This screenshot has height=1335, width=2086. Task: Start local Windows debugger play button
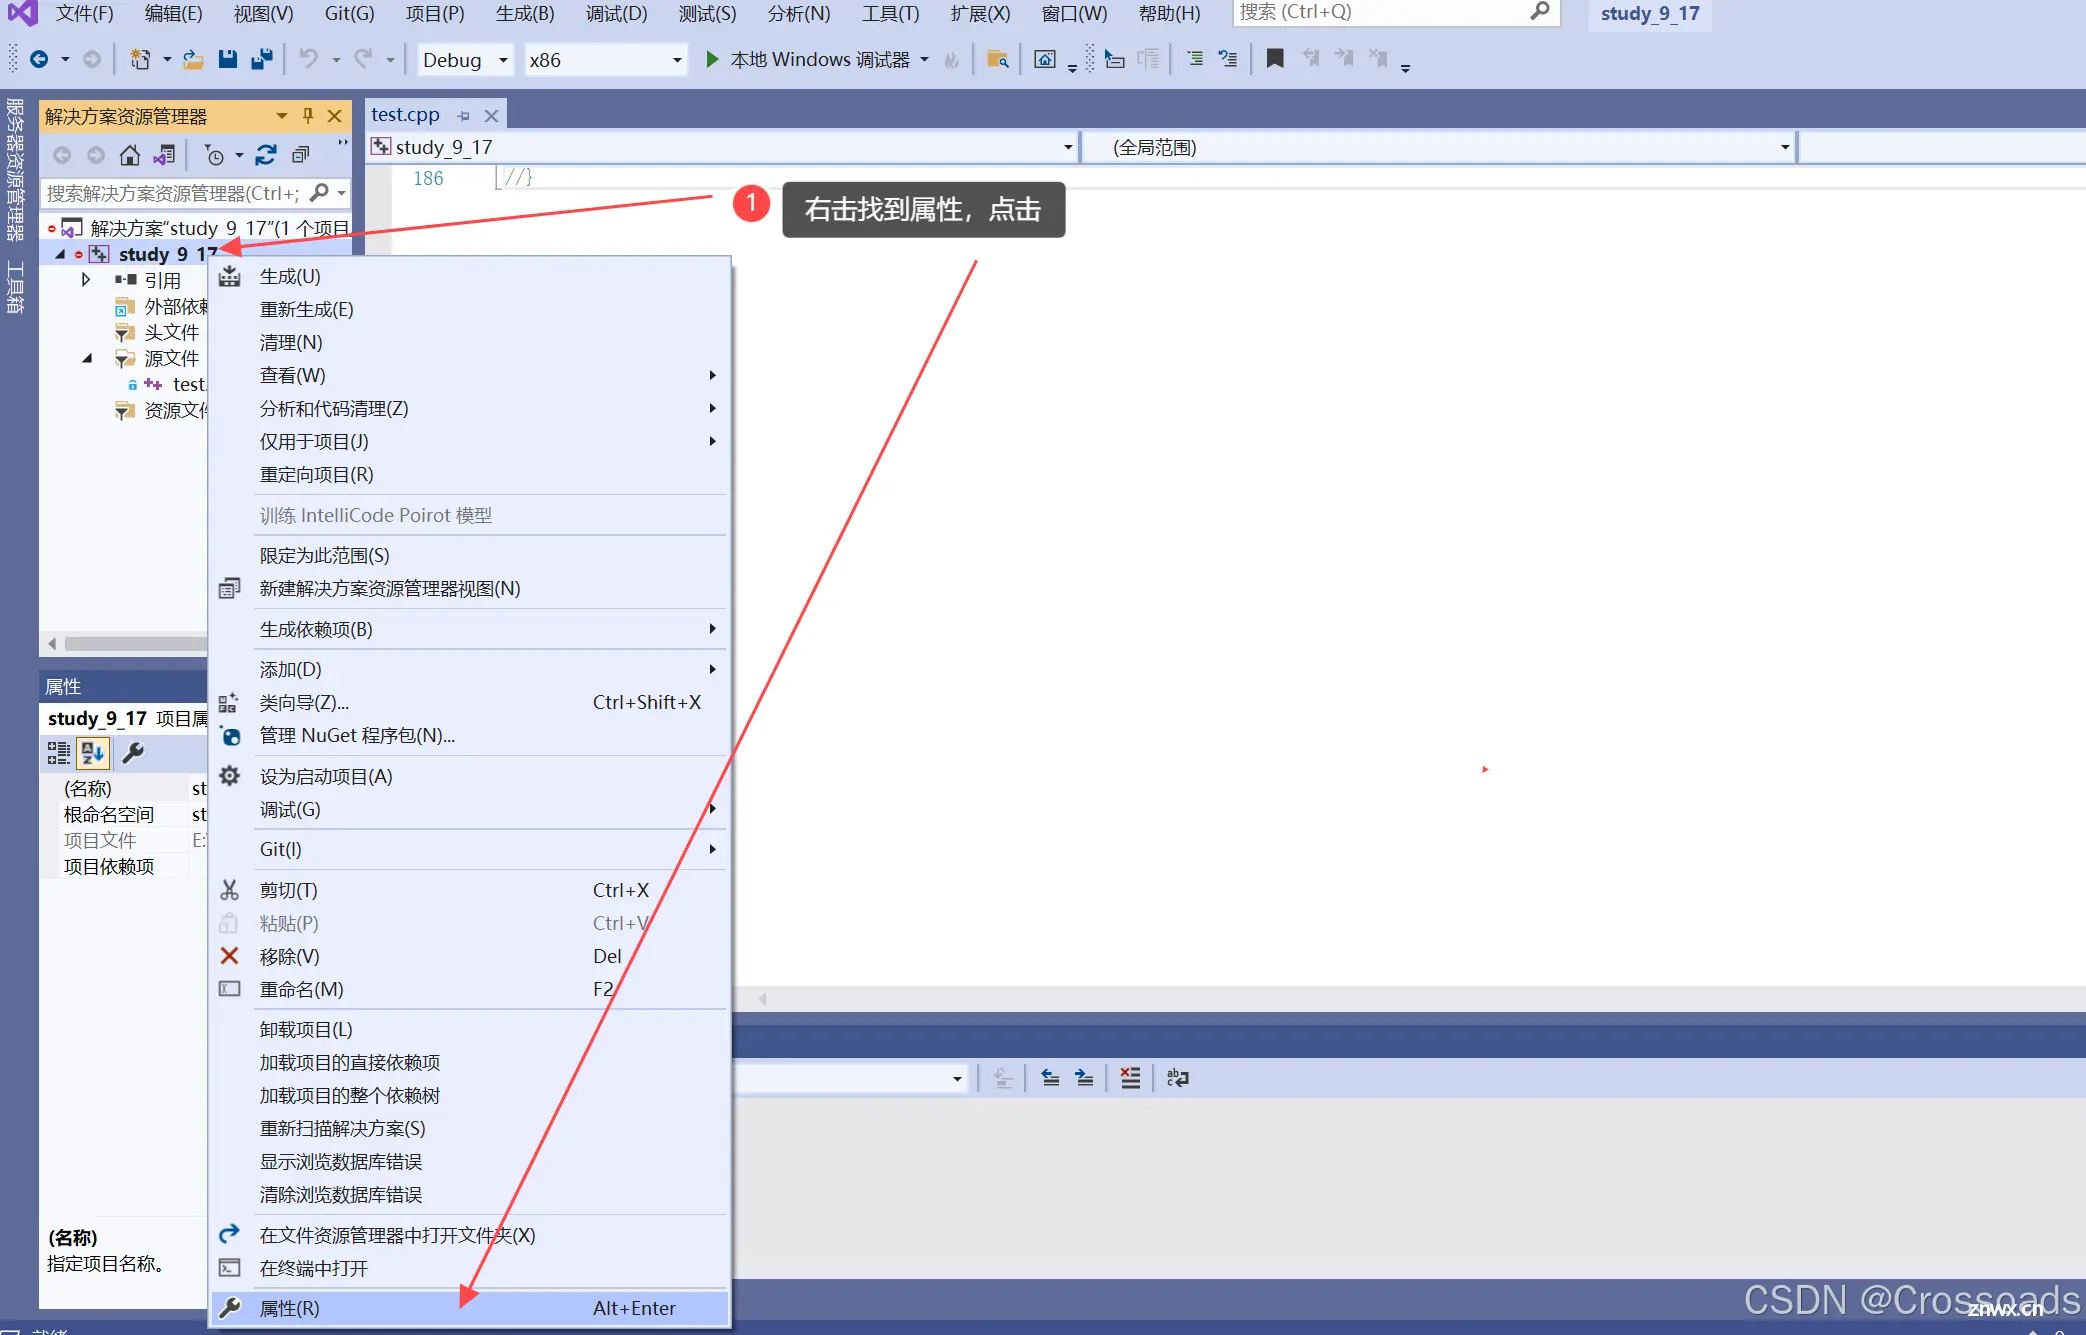tap(712, 59)
